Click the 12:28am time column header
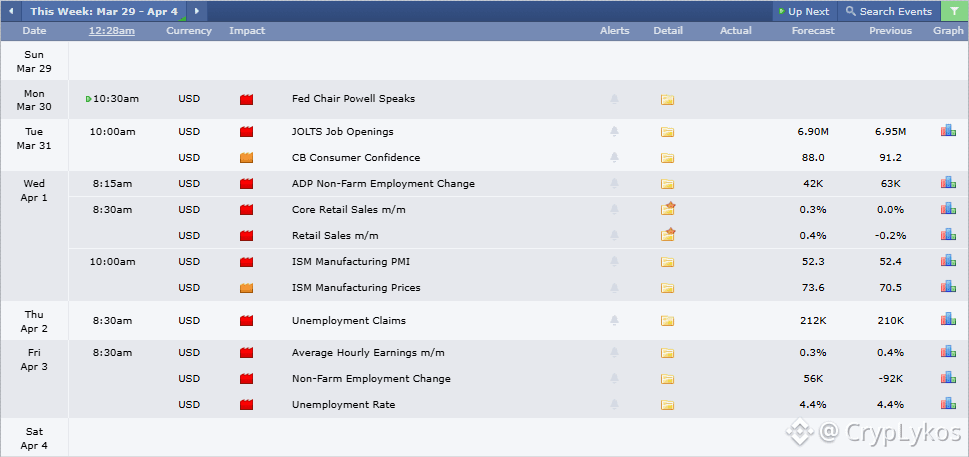Screen dimensions: 969x457 112,31
